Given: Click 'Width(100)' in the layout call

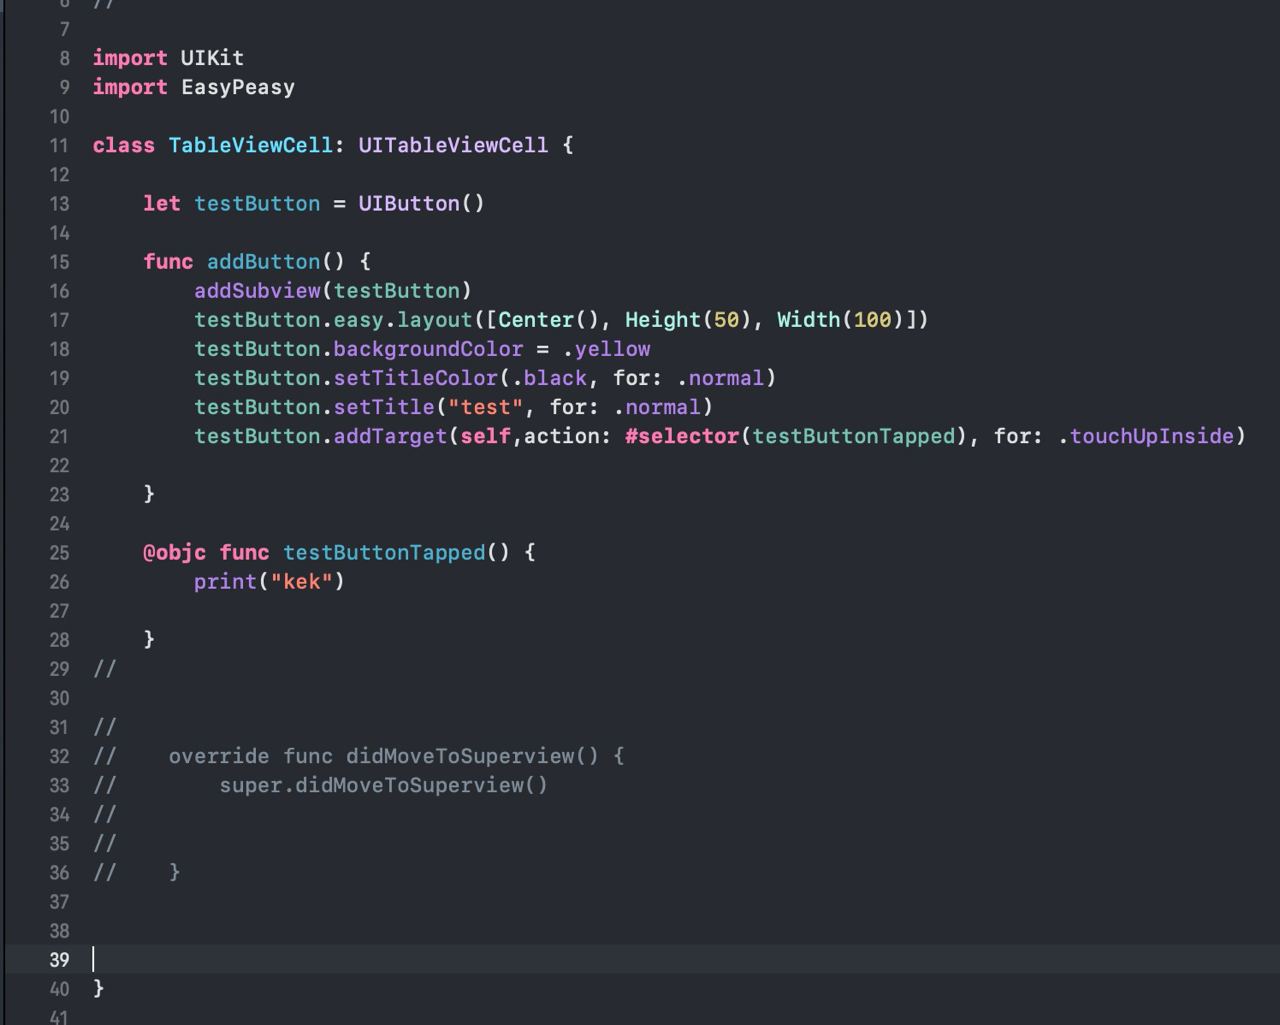Looking at the screenshot, I should click(x=840, y=319).
